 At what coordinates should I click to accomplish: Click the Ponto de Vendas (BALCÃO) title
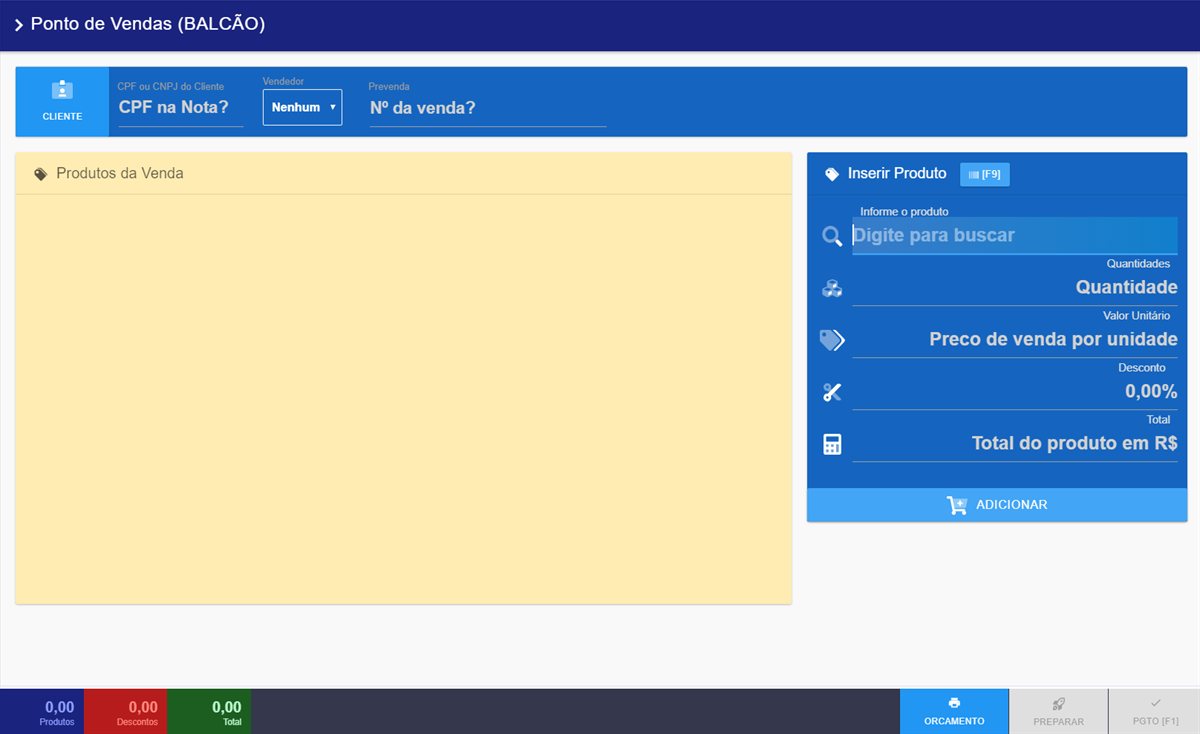point(148,24)
